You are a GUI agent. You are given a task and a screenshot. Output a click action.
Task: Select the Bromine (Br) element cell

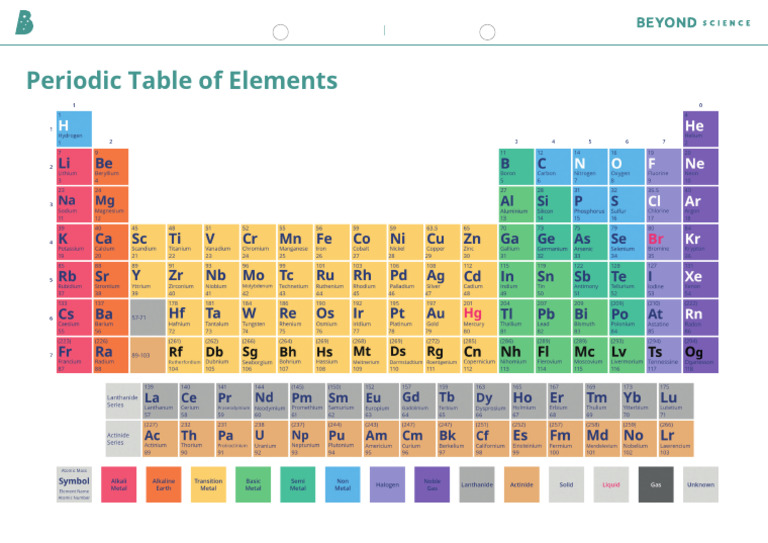point(664,242)
